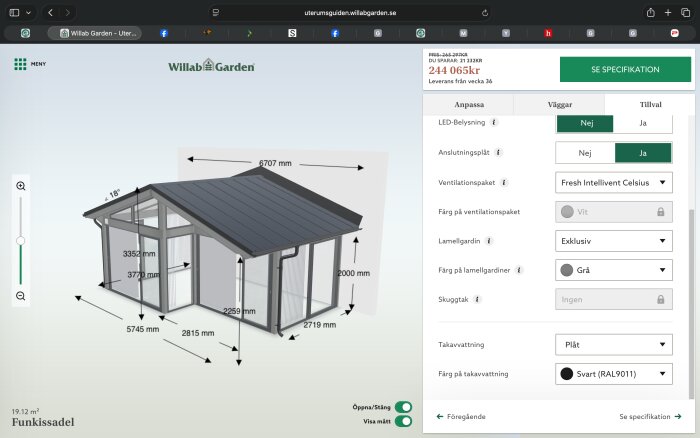This screenshot has width=700, height=438.
Task: Show info for Lamellgardin
Action: click(x=489, y=241)
